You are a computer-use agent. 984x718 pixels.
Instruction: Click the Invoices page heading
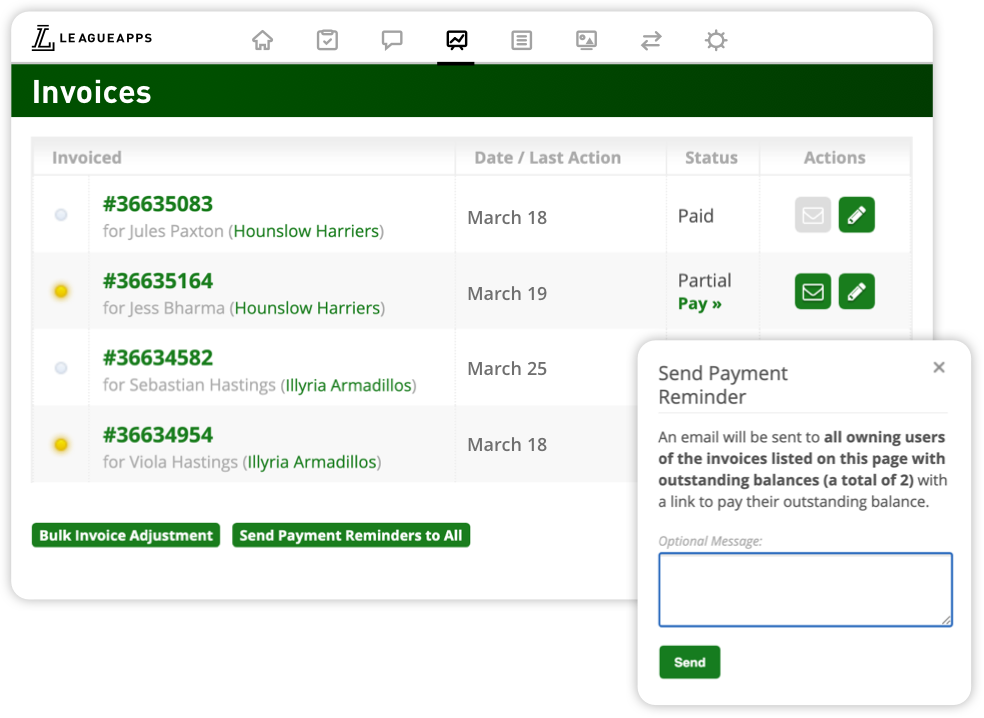click(92, 92)
